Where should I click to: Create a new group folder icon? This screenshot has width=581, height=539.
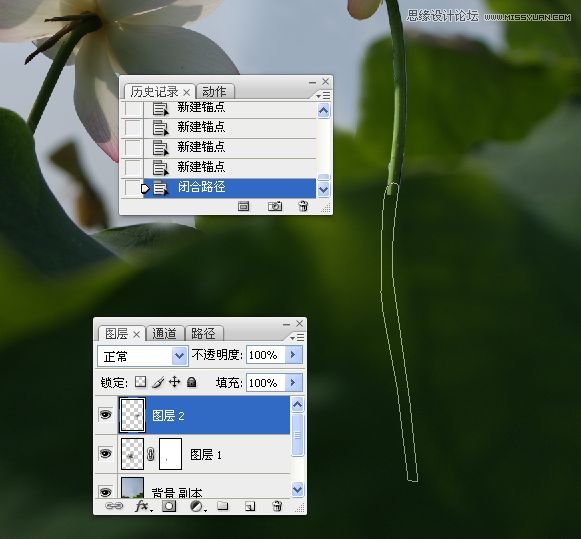tap(222, 506)
